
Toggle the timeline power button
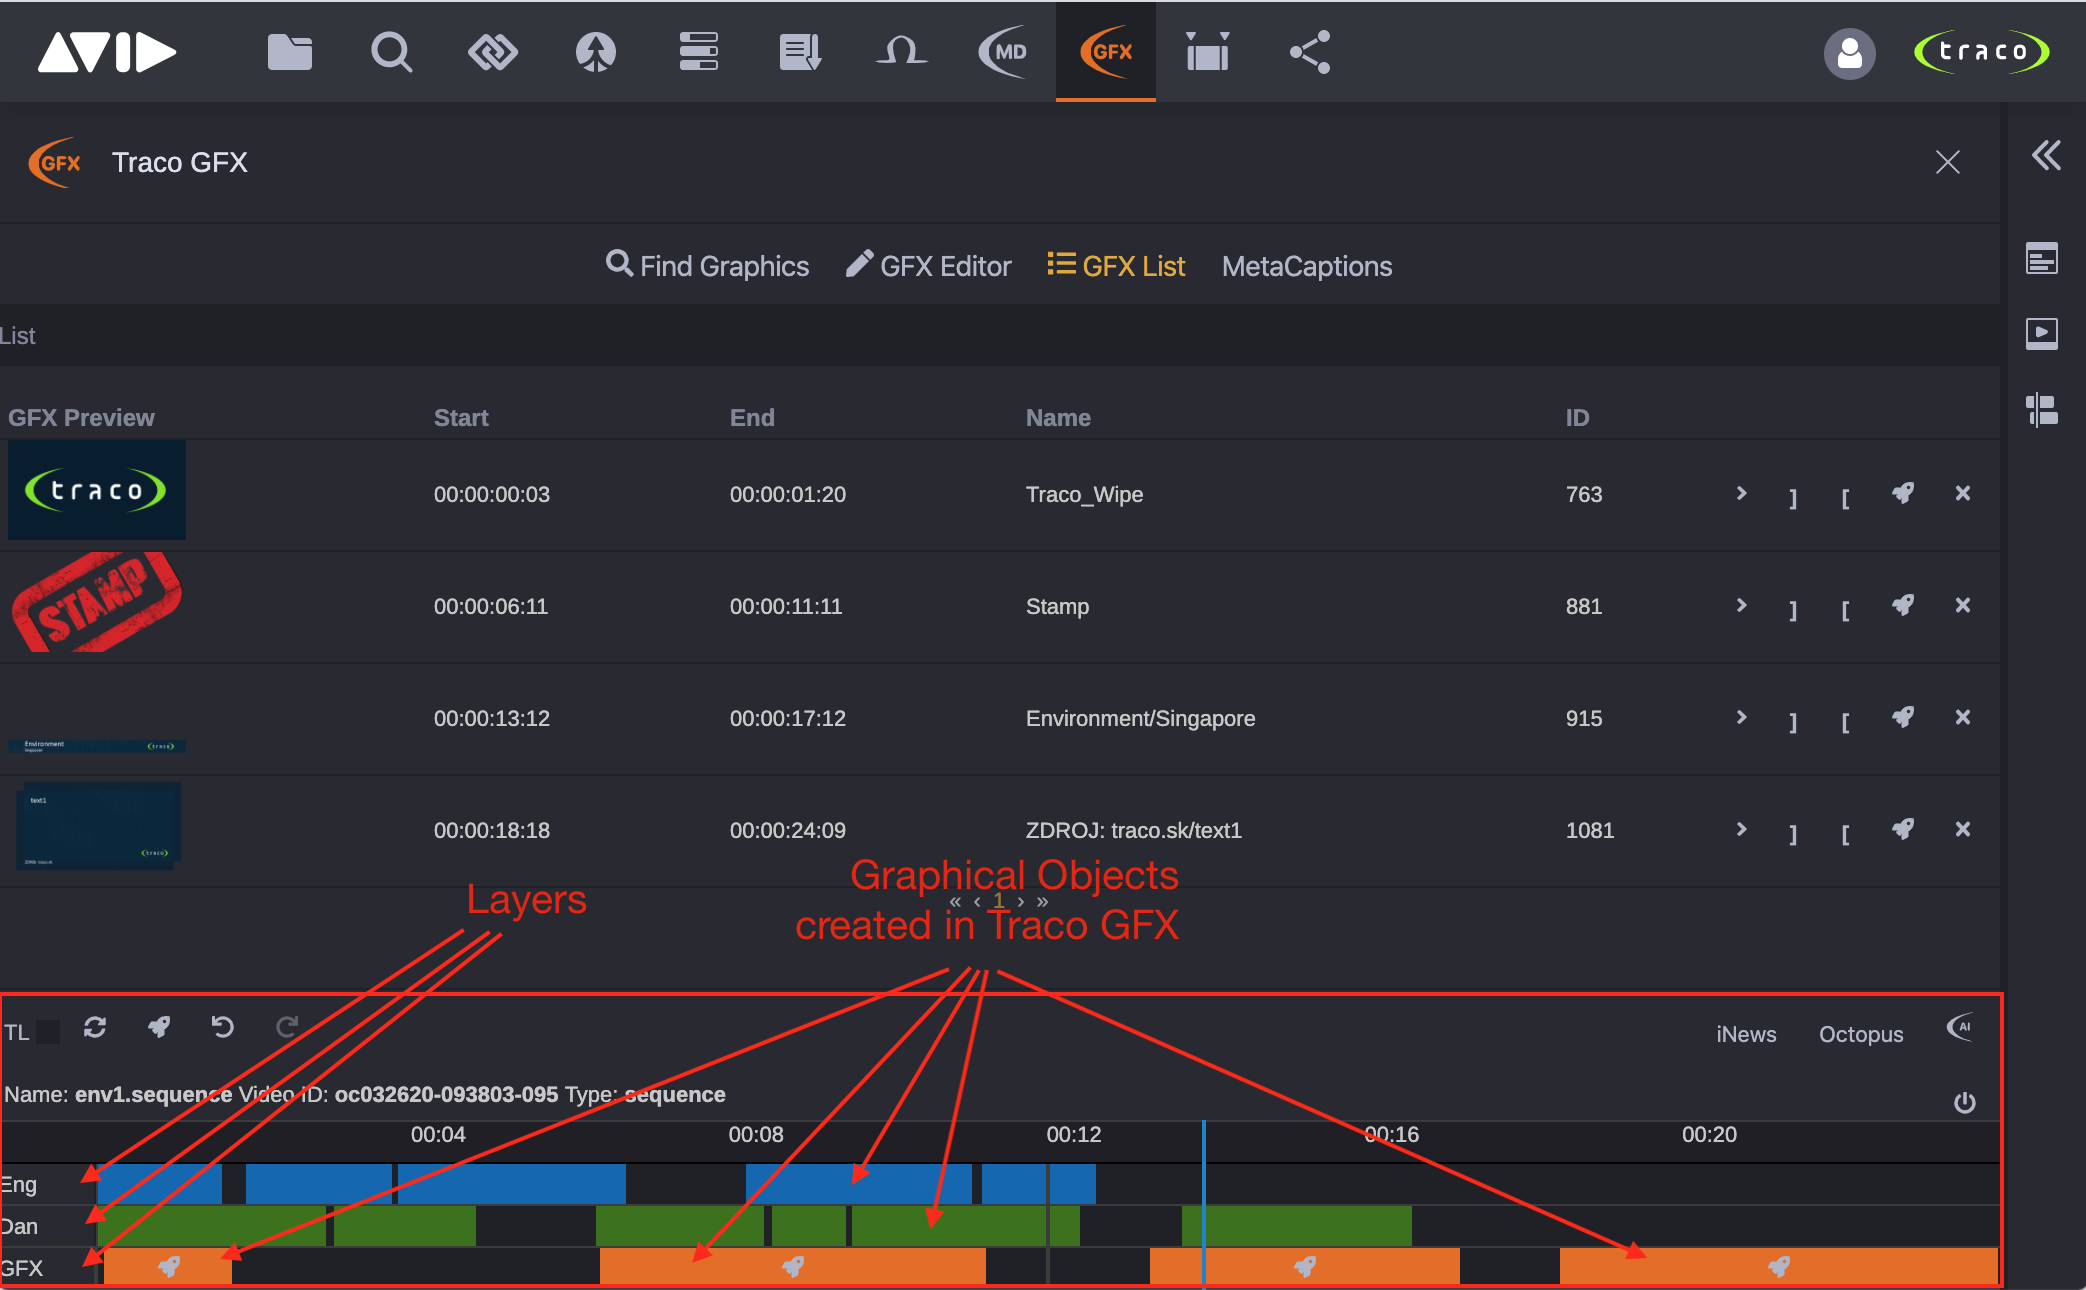coord(1965,1102)
